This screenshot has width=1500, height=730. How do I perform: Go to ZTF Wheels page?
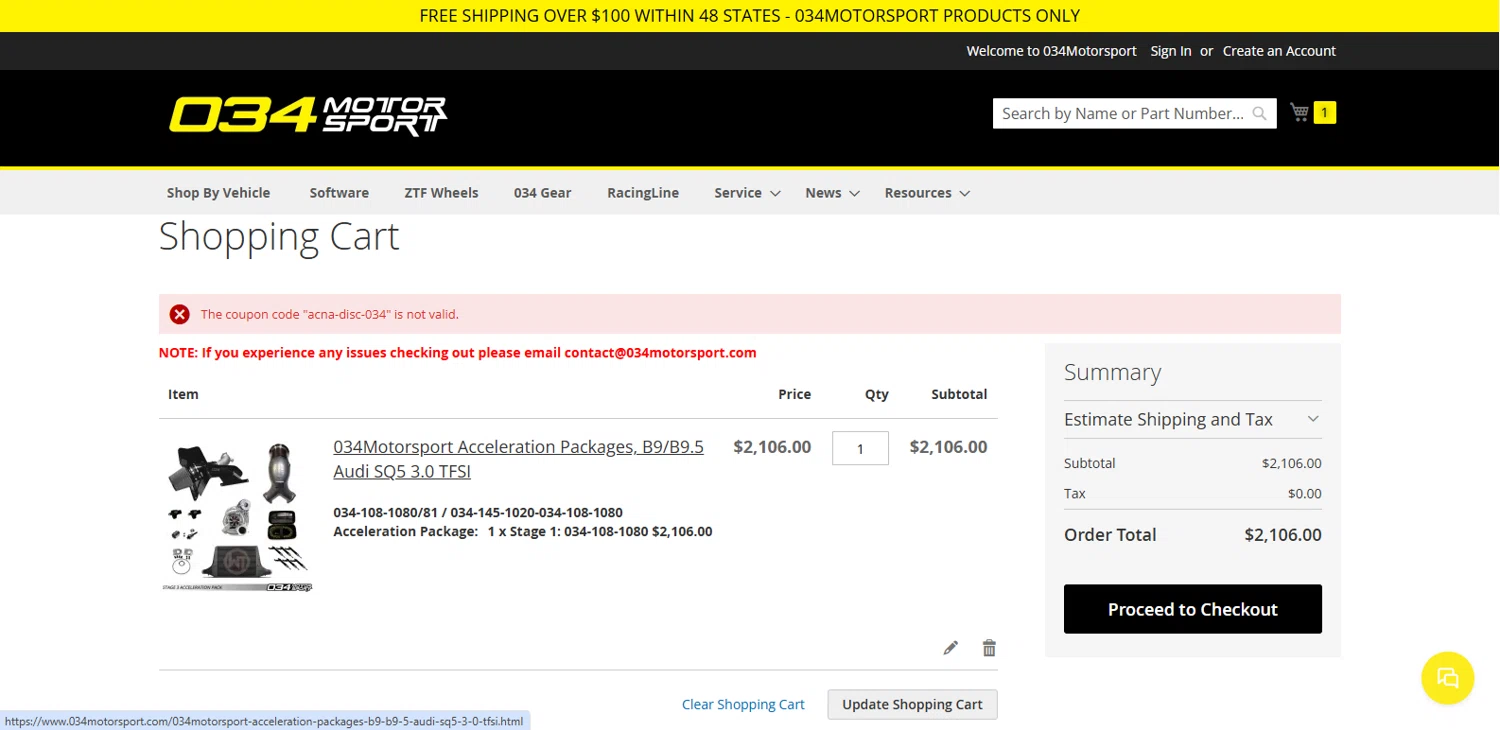click(x=441, y=193)
